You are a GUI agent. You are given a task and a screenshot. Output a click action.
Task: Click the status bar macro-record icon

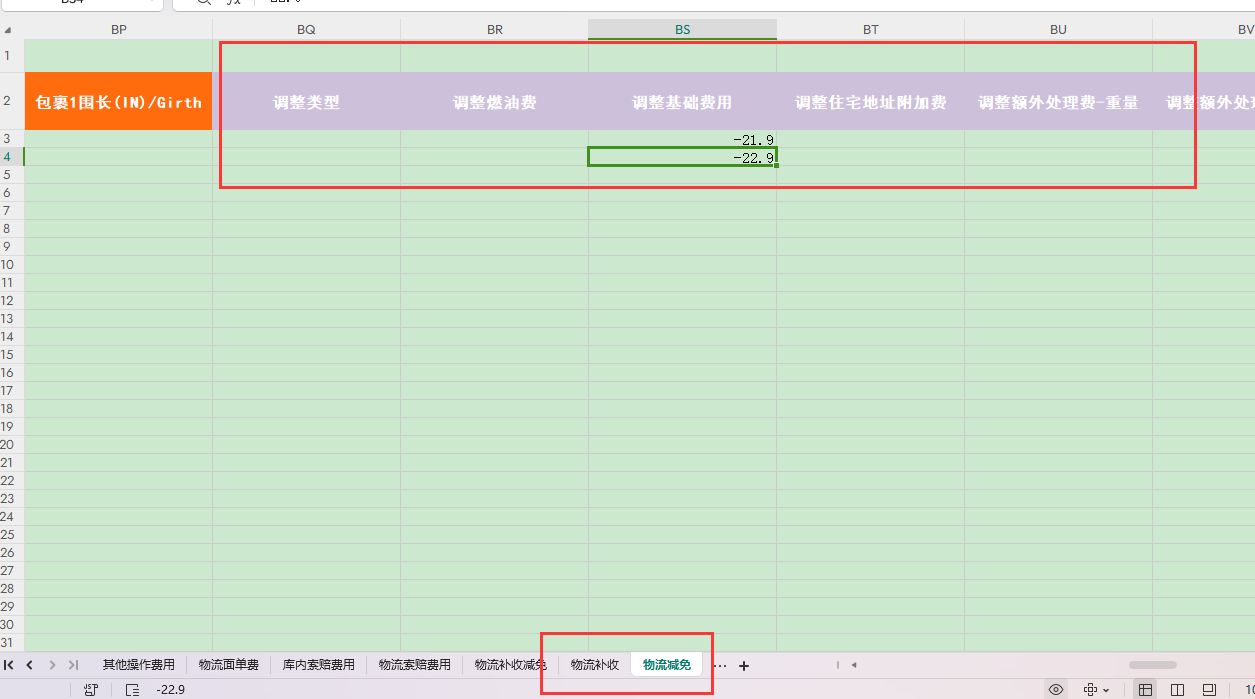pyautogui.click(x=91, y=690)
